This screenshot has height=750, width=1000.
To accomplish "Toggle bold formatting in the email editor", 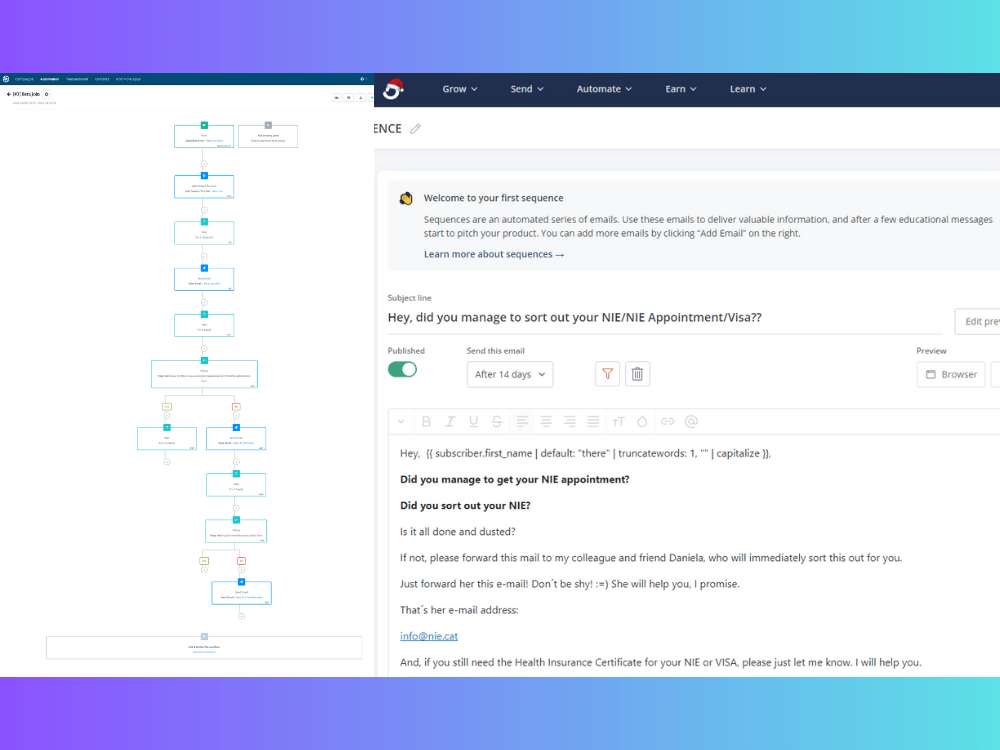I will tap(426, 421).
